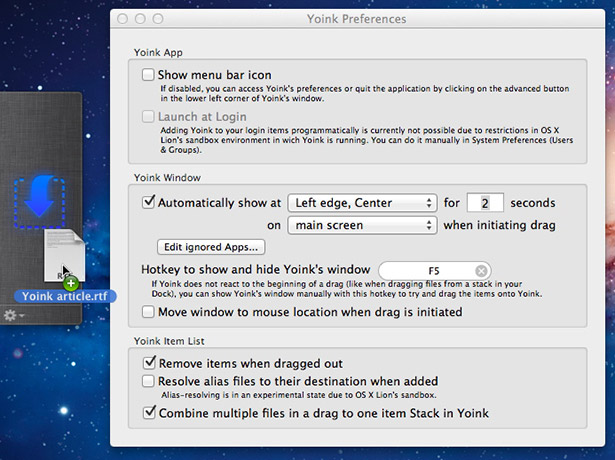Image resolution: width=615 pixels, height=460 pixels.
Task: Click the Hotkey to show and hide label
Action: [x=256, y=269]
